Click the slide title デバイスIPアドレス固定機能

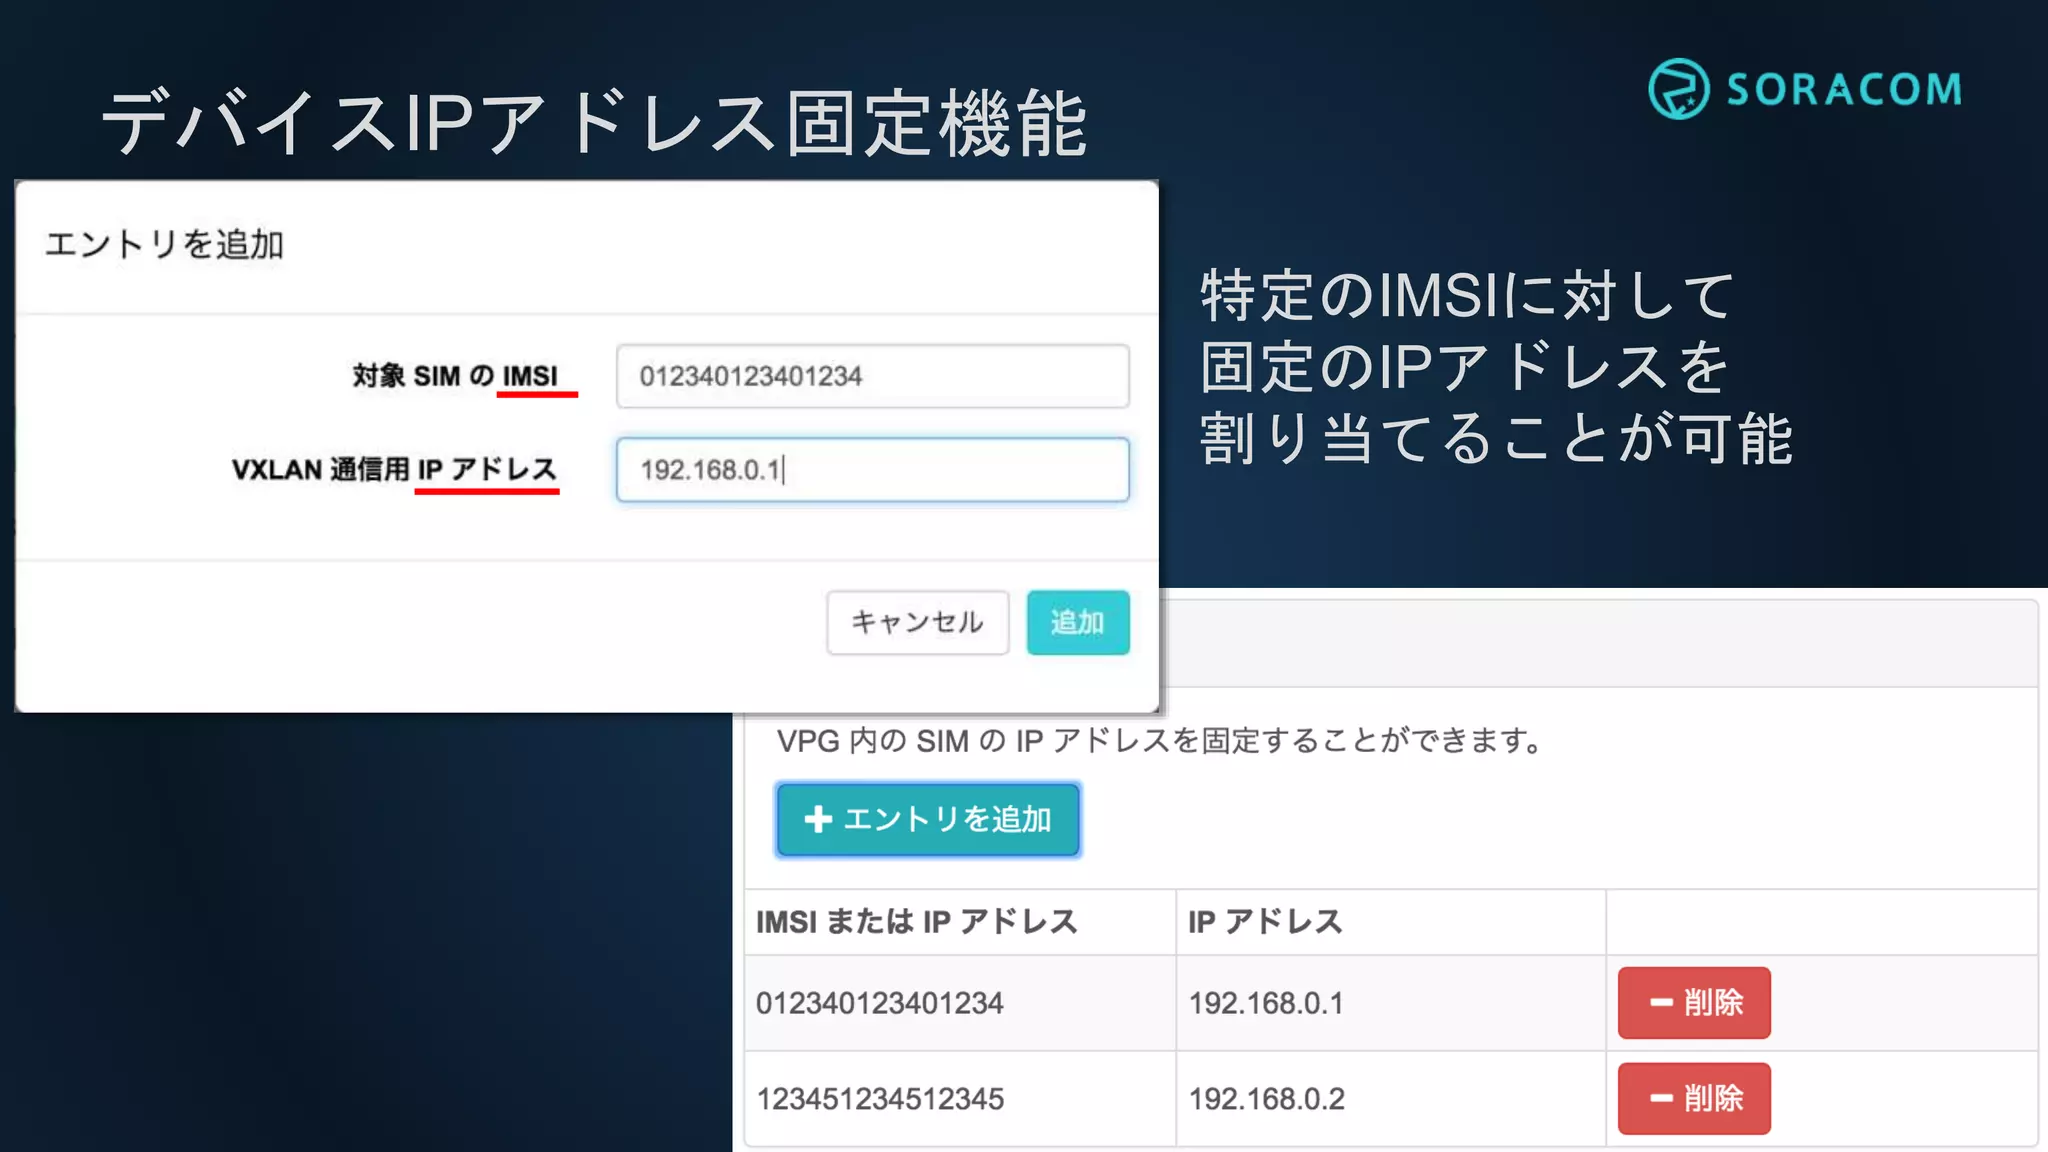(594, 123)
